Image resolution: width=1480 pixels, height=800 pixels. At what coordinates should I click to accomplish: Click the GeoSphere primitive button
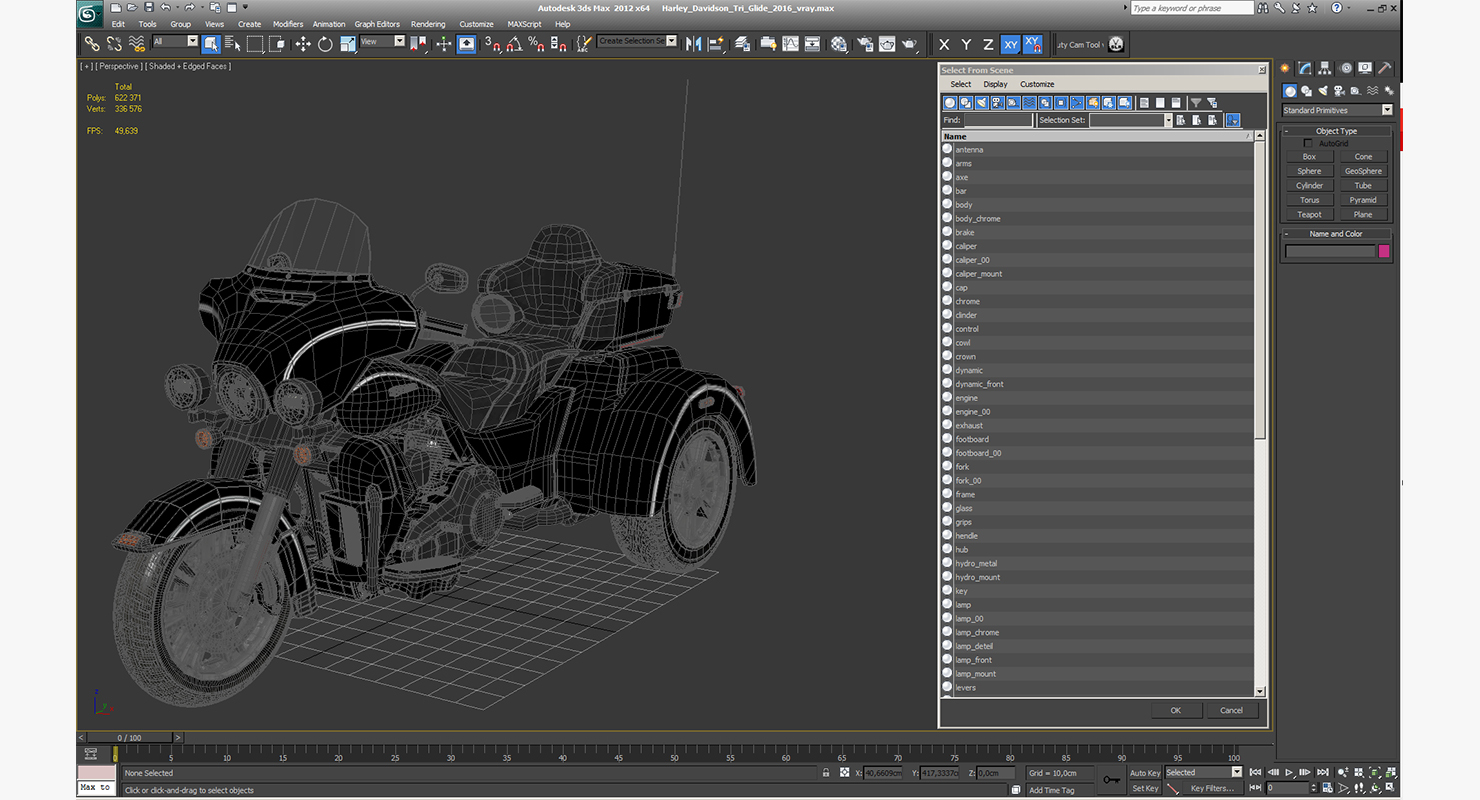(1363, 171)
